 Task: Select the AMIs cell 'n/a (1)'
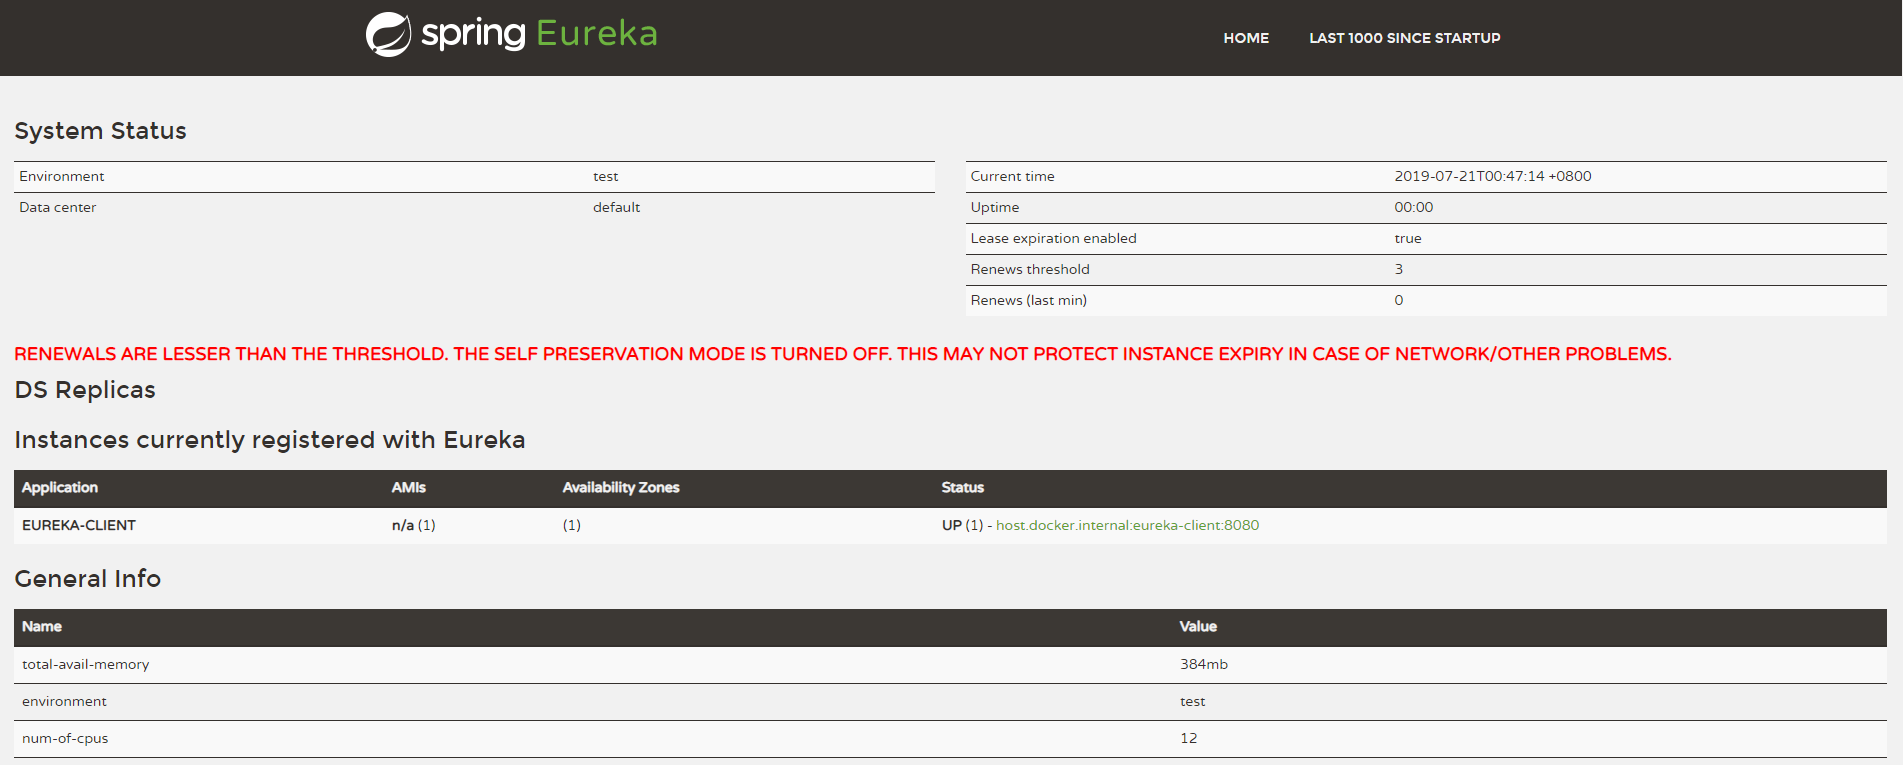(x=414, y=525)
